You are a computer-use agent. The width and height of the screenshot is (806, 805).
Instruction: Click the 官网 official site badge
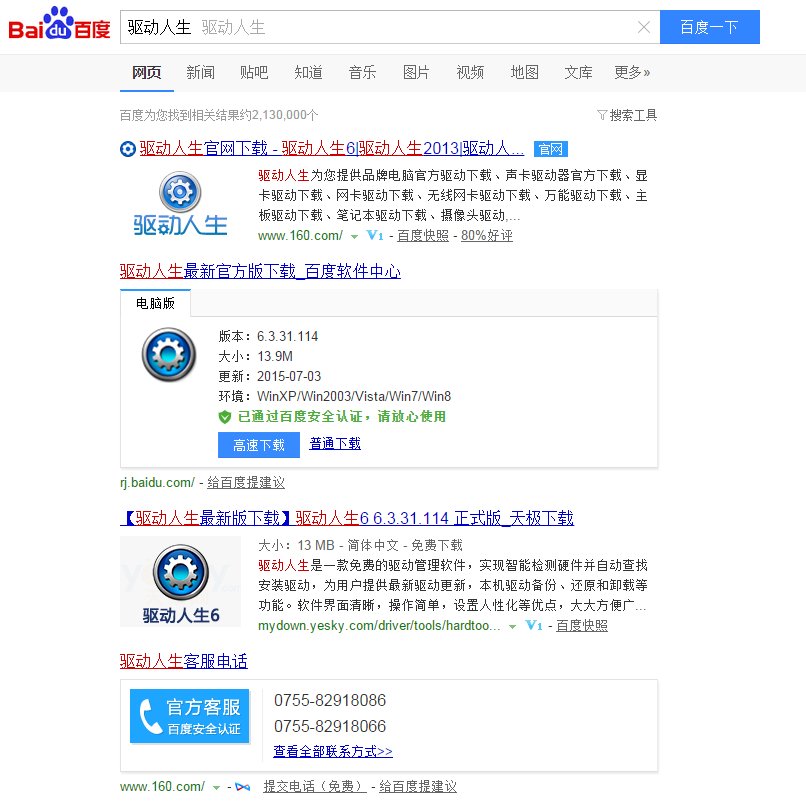point(551,148)
